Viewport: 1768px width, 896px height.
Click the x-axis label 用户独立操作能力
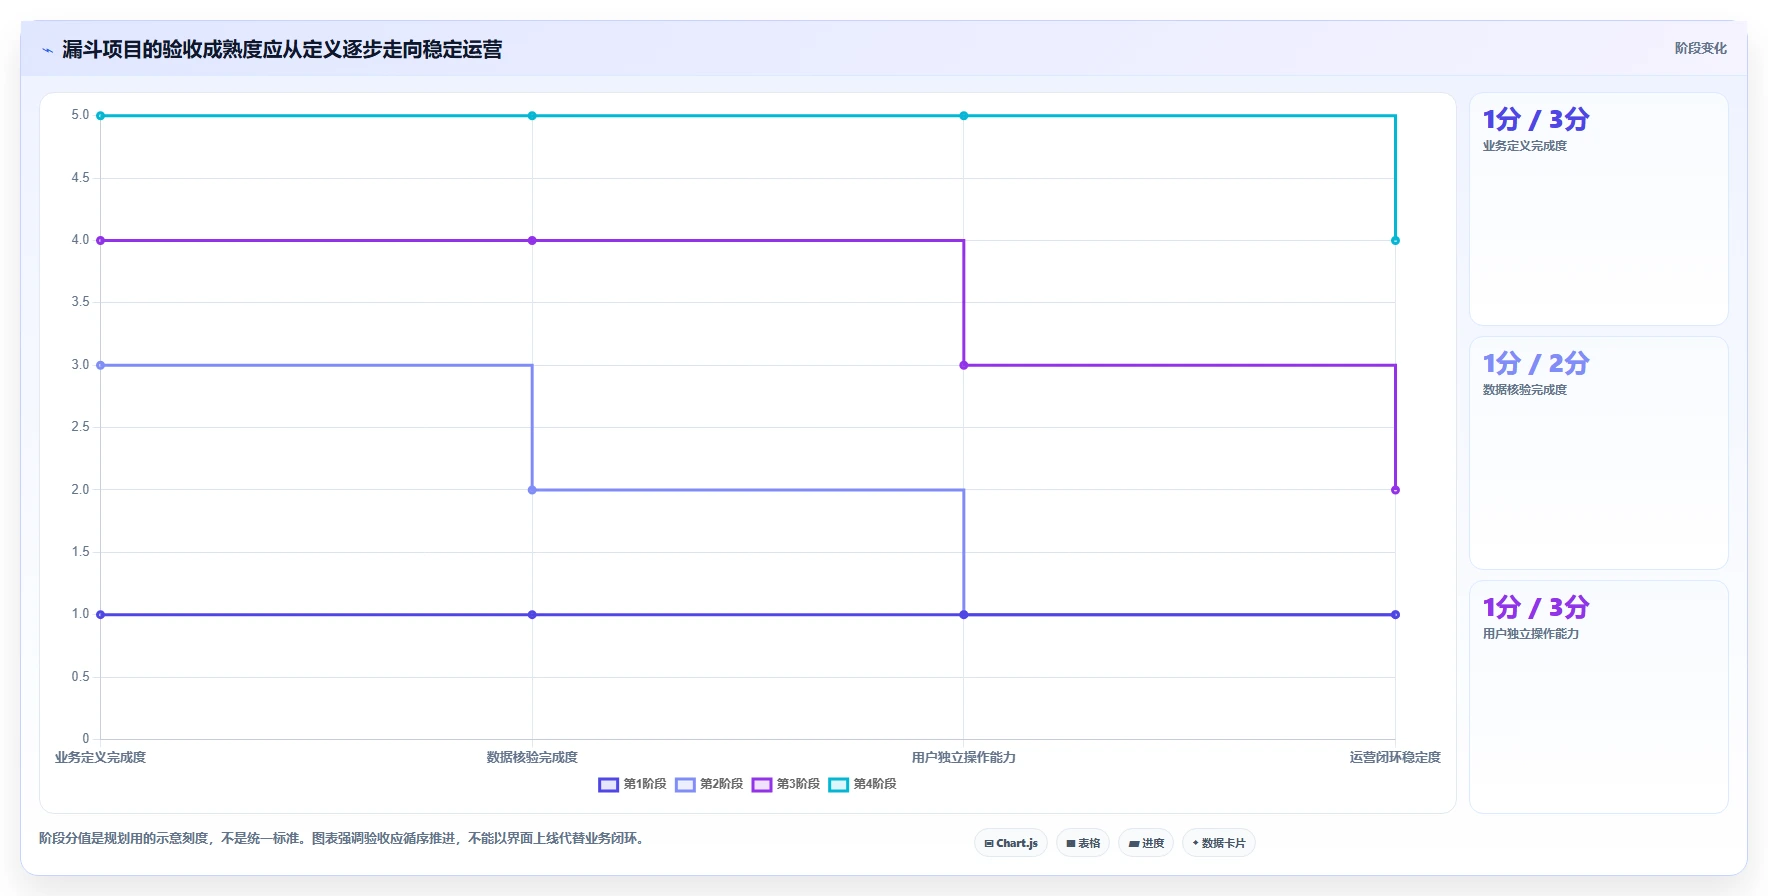tap(964, 757)
